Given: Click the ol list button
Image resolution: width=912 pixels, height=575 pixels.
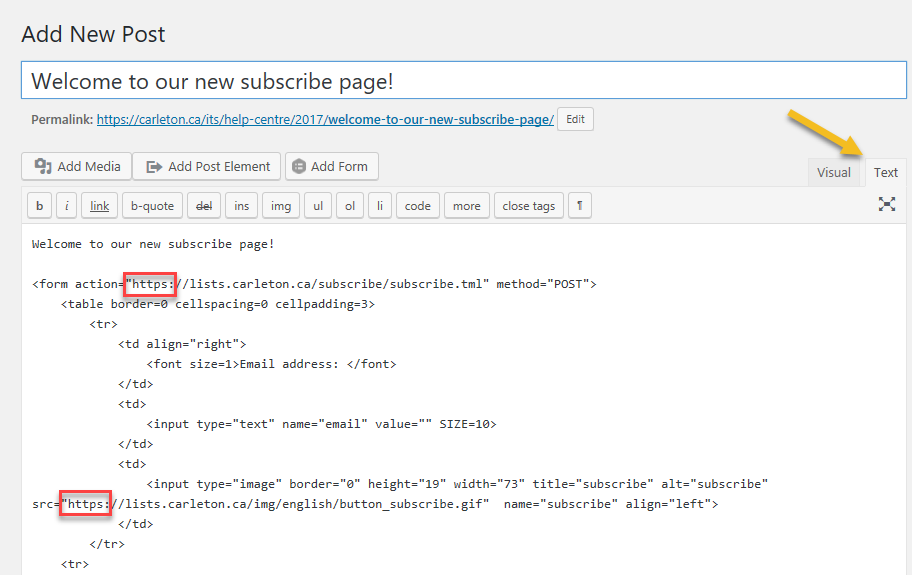Looking at the screenshot, I should pos(350,206).
